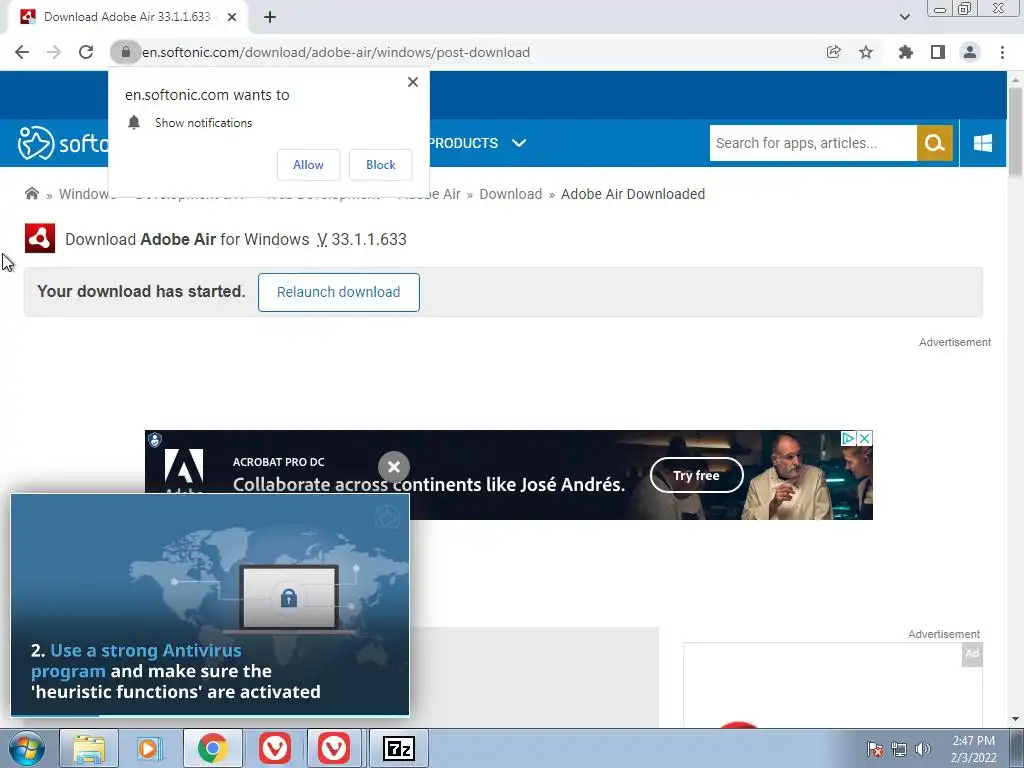Toggle the browser side panel
This screenshot has width=1024, height=768.
(938, 52)
